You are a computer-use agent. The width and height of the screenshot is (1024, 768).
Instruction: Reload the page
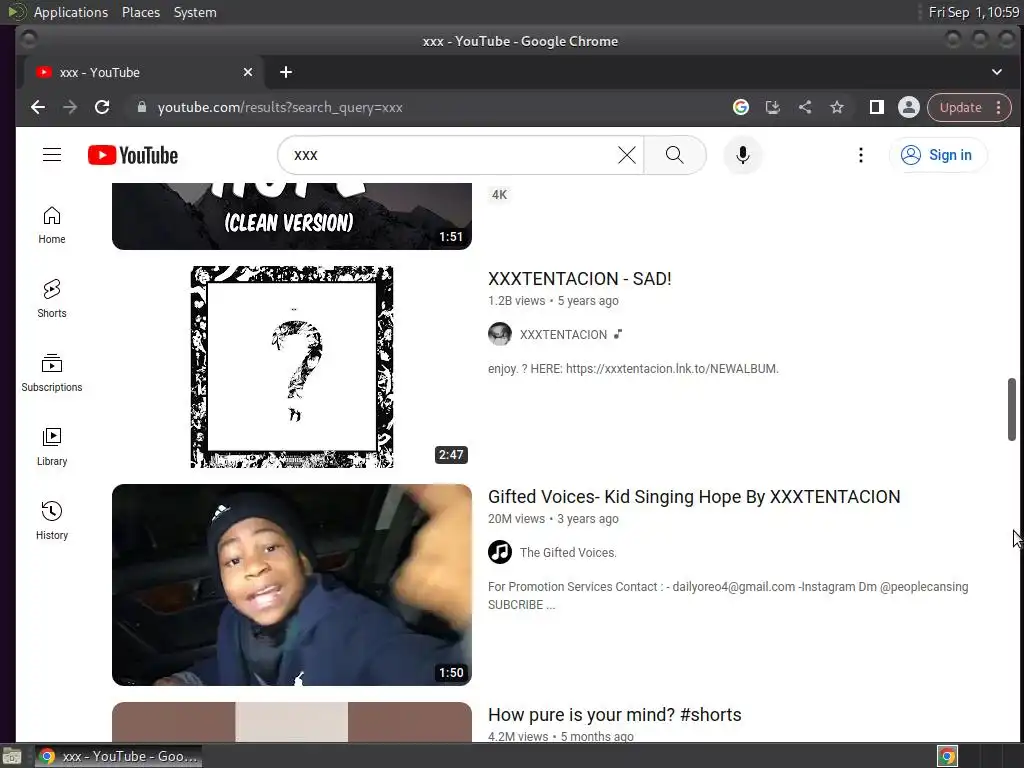(102, 107)
